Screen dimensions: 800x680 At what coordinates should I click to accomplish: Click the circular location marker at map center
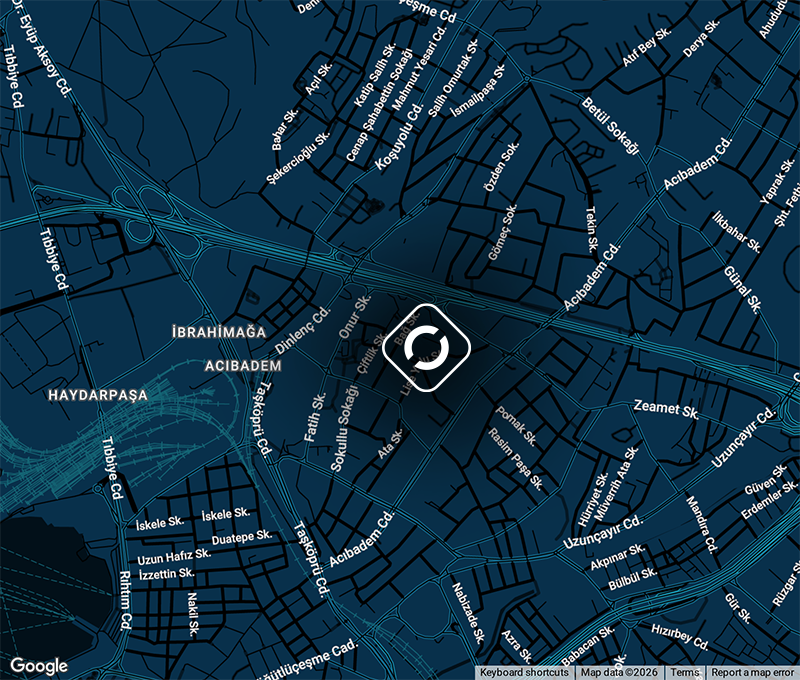coord(427,347)
